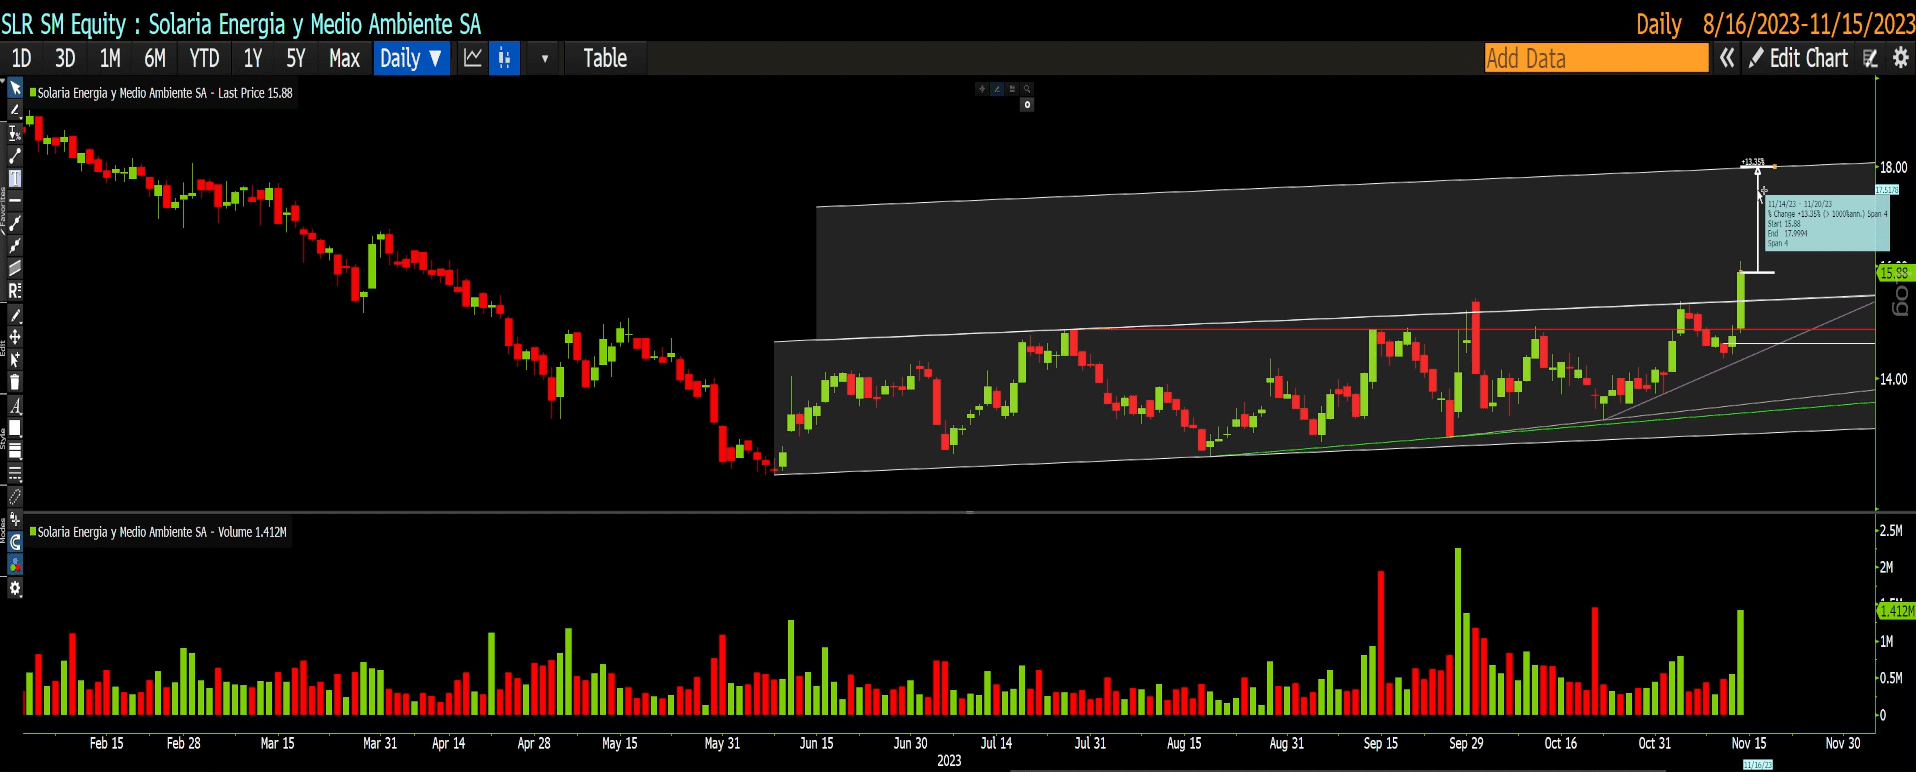
Task: Open the font style A tool
Action: [x=15, y=406]
